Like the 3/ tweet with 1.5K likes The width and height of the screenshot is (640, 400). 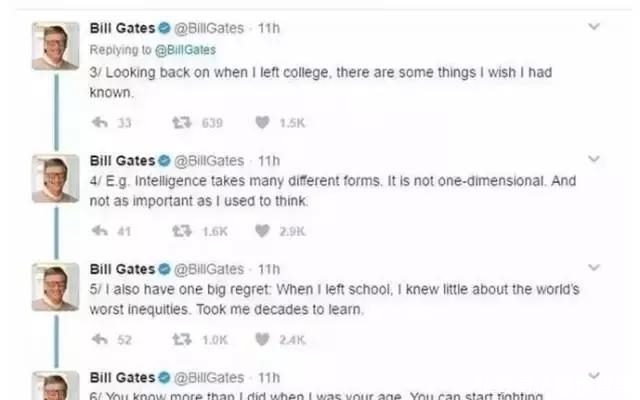tap(263, 123)
